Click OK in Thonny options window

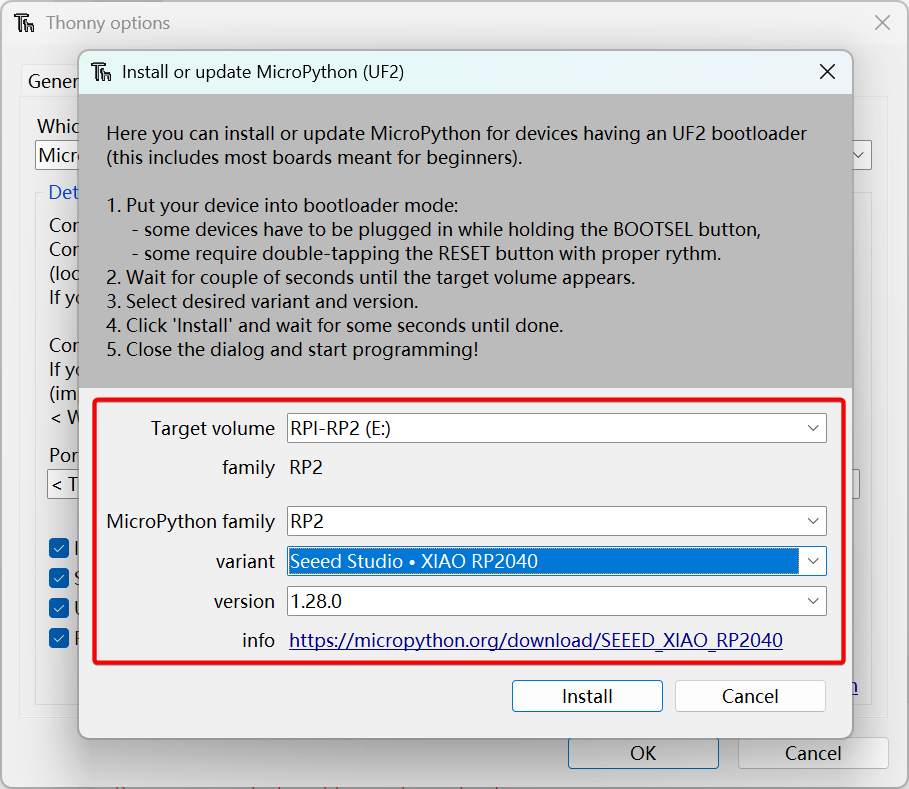click(643, 753)
